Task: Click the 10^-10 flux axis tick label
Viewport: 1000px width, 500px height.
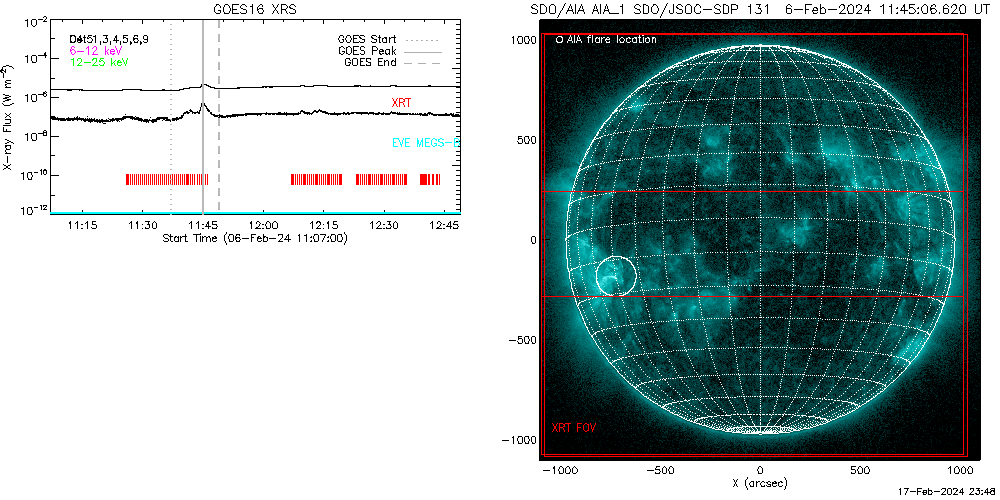Action: coord(35,176)
